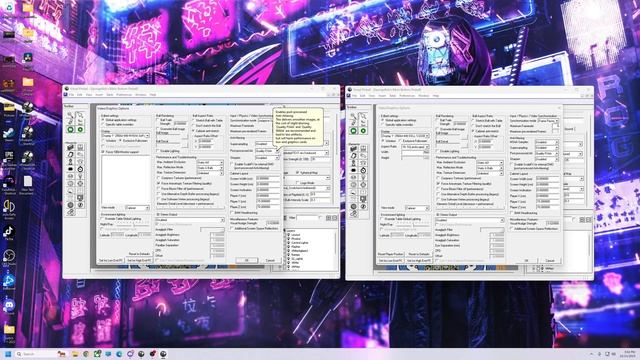Enable Ball Trails checkbox in left dialog

[164, 120]
